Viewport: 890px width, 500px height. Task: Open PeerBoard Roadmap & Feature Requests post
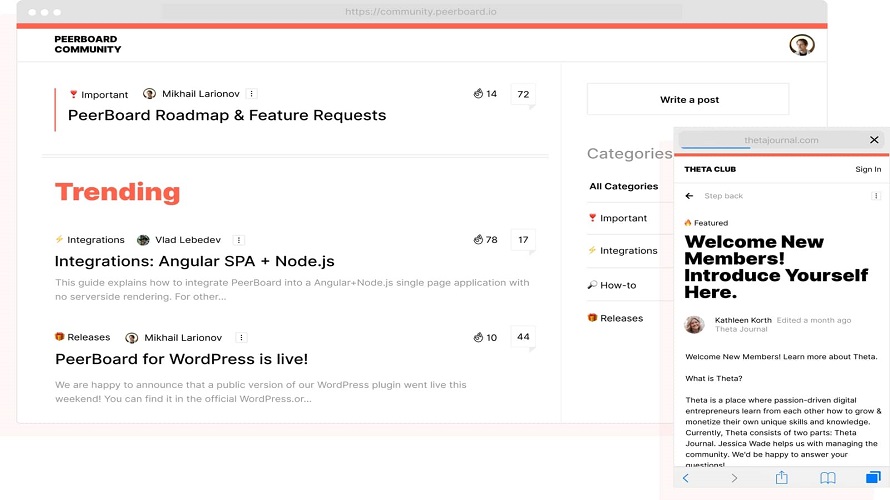[227, 115]
